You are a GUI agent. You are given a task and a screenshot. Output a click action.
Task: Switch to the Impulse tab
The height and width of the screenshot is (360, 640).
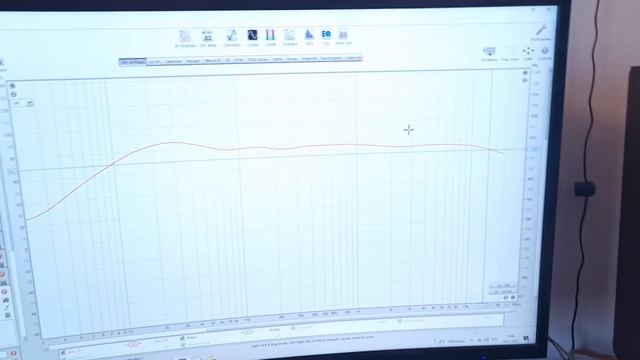pos(193,61)
